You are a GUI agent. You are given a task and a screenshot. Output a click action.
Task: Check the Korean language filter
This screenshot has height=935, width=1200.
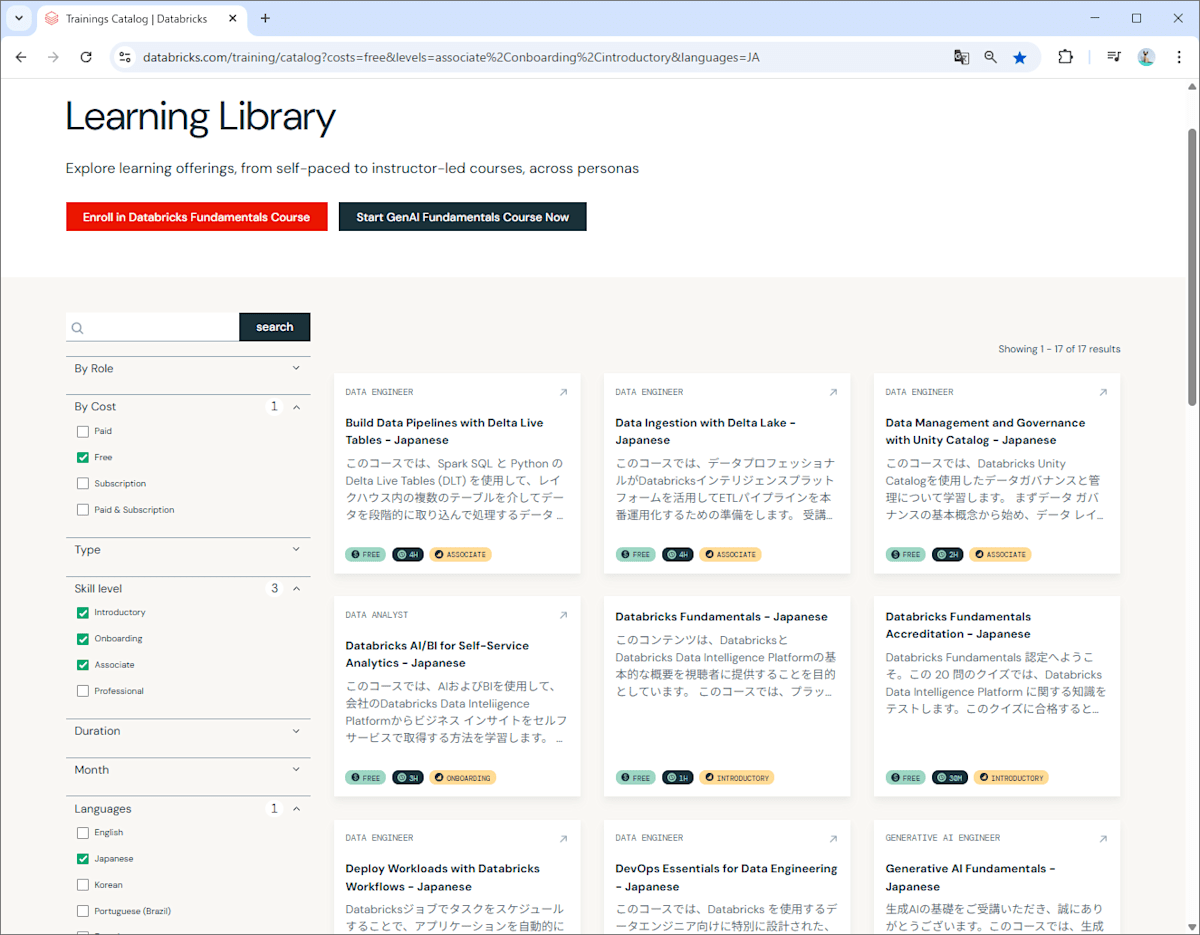click(83, 884)
